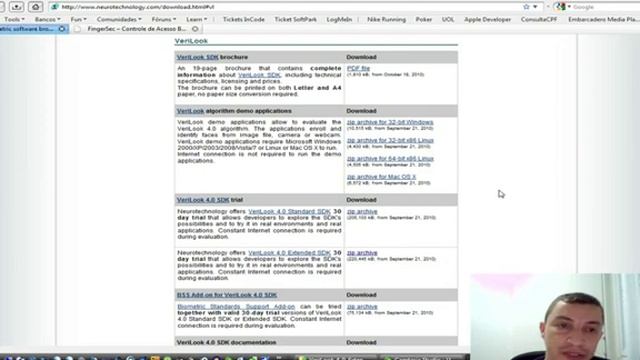
Task: Open the VeriLook SDK link in brochure description
Action: point(259,75)
